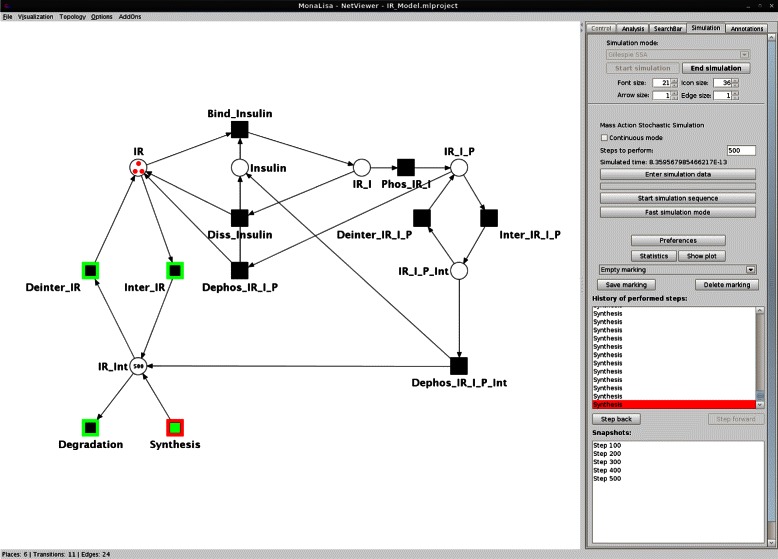778x559 pixels.
Task: Enable Continuous mode checkbox
Action: [604, 137]
